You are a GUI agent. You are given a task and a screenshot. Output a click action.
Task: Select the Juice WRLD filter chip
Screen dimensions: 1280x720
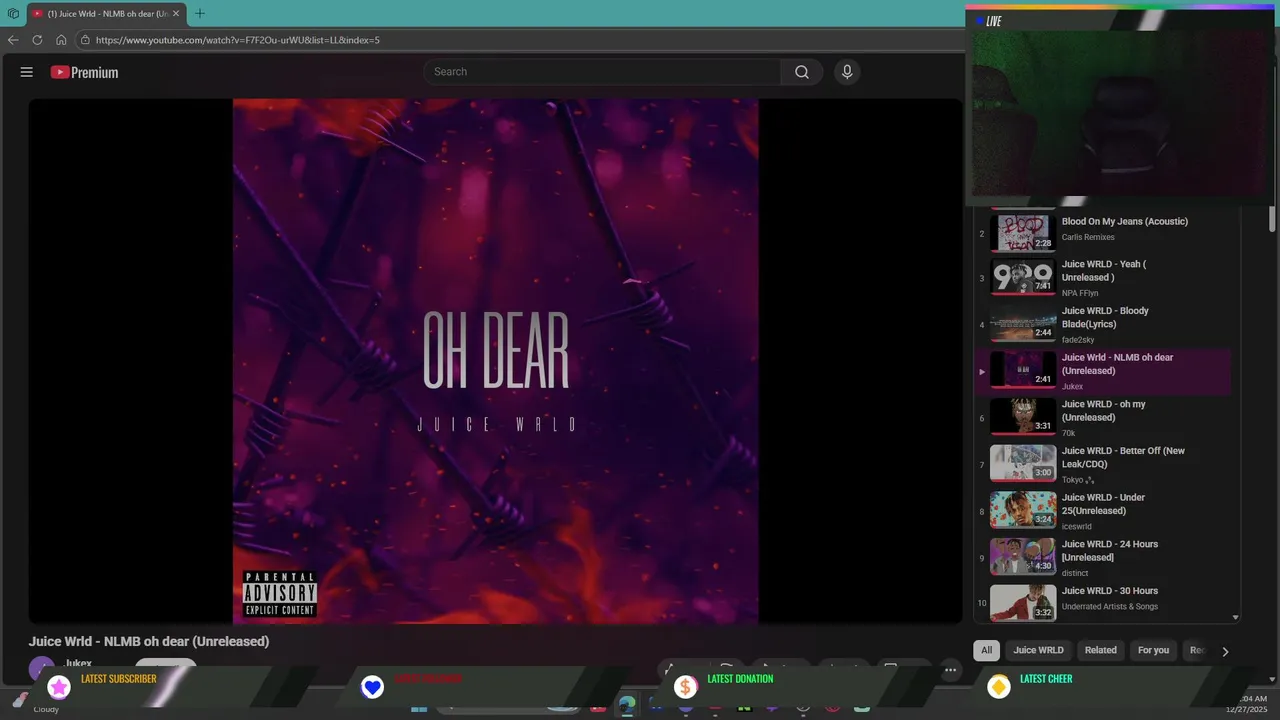pyautogui.click(x=1038, y=650)
